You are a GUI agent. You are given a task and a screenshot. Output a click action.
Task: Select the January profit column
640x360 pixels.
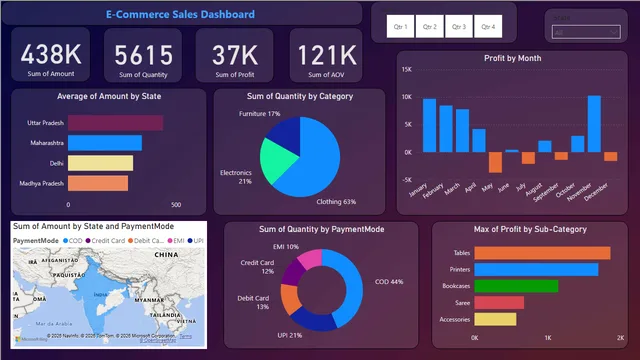429,125
